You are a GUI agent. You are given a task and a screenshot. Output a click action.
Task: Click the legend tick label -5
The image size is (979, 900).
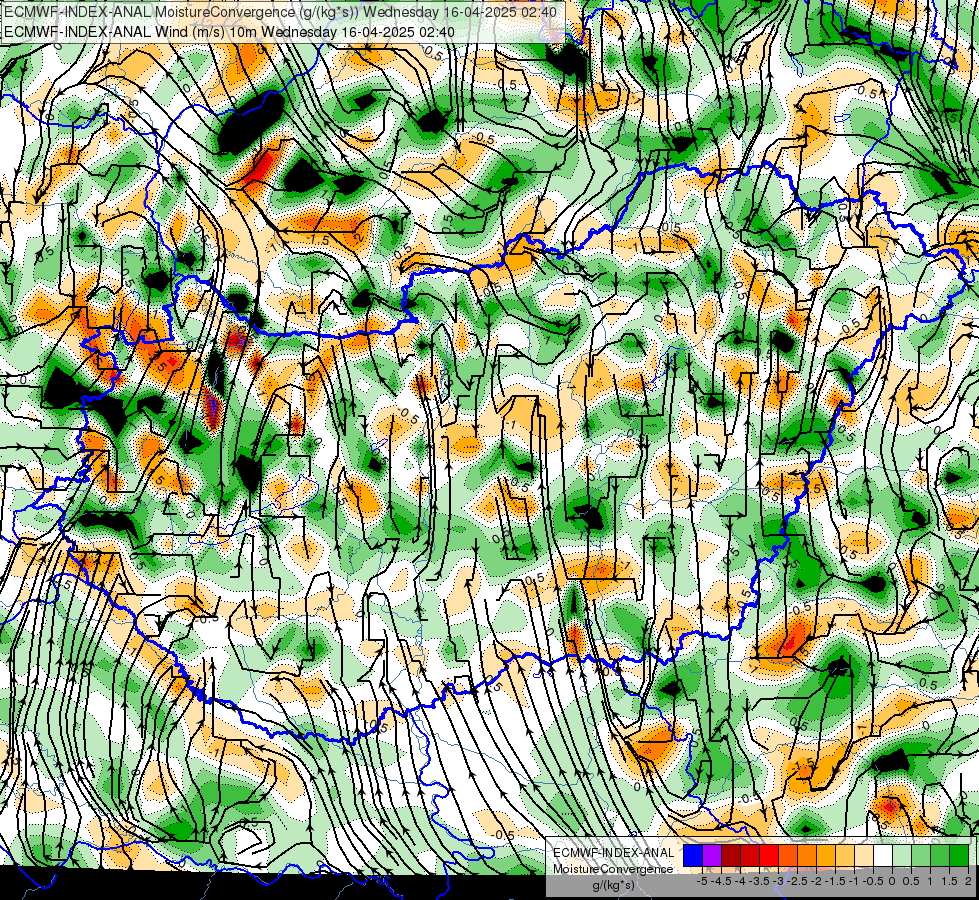[702, 881]
